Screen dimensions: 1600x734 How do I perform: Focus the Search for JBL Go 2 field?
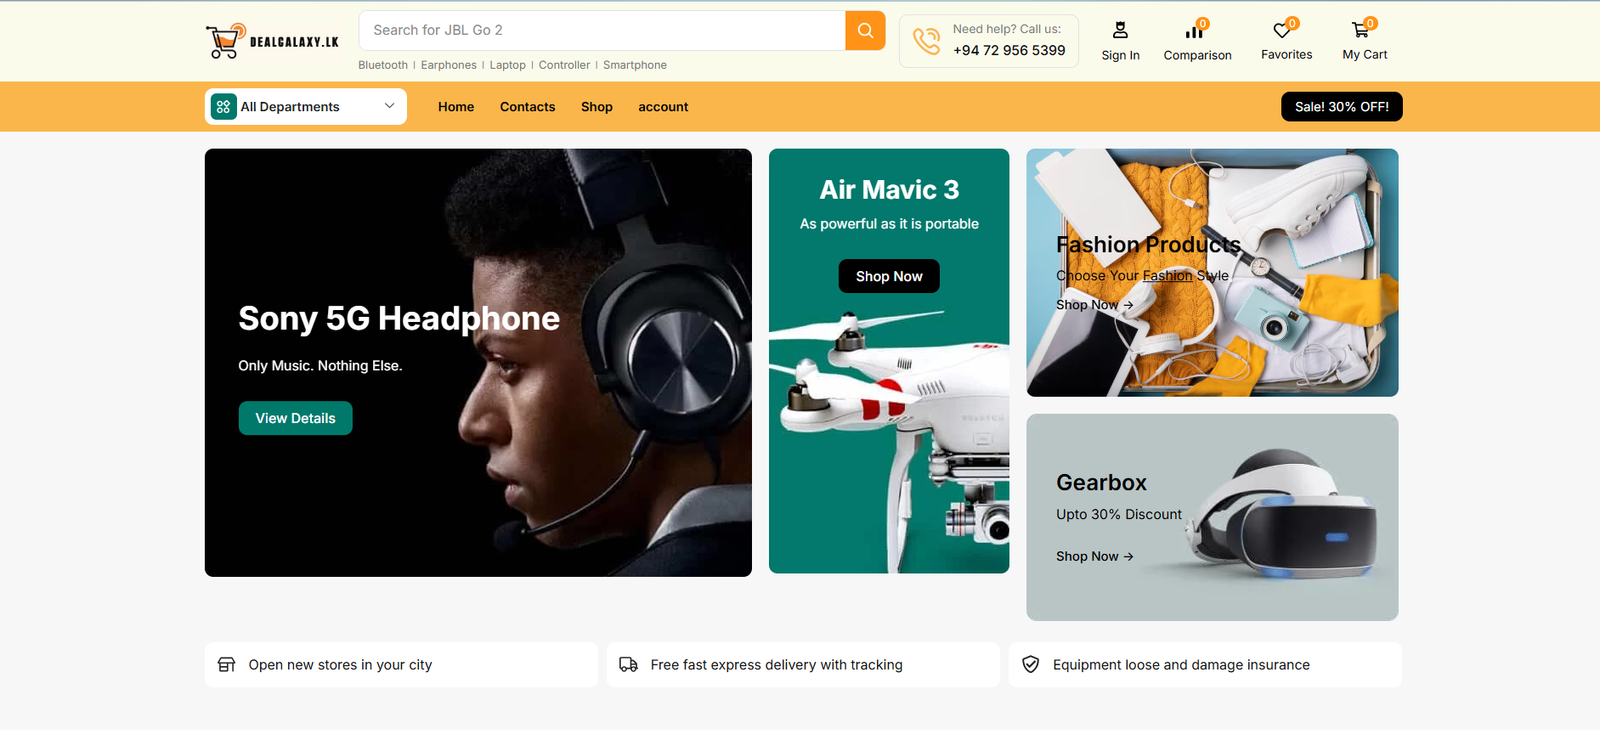point(602,31)
